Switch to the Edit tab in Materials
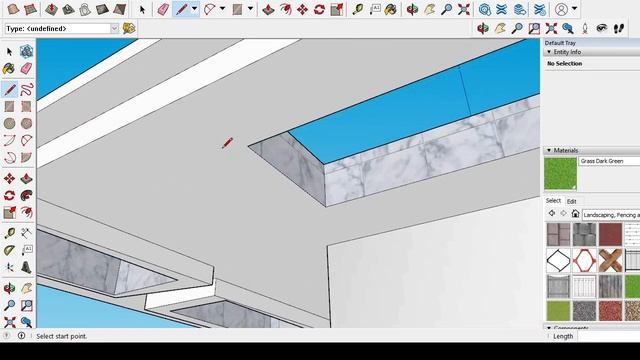Viewport: 640px width, 360px height. [572, 201]
